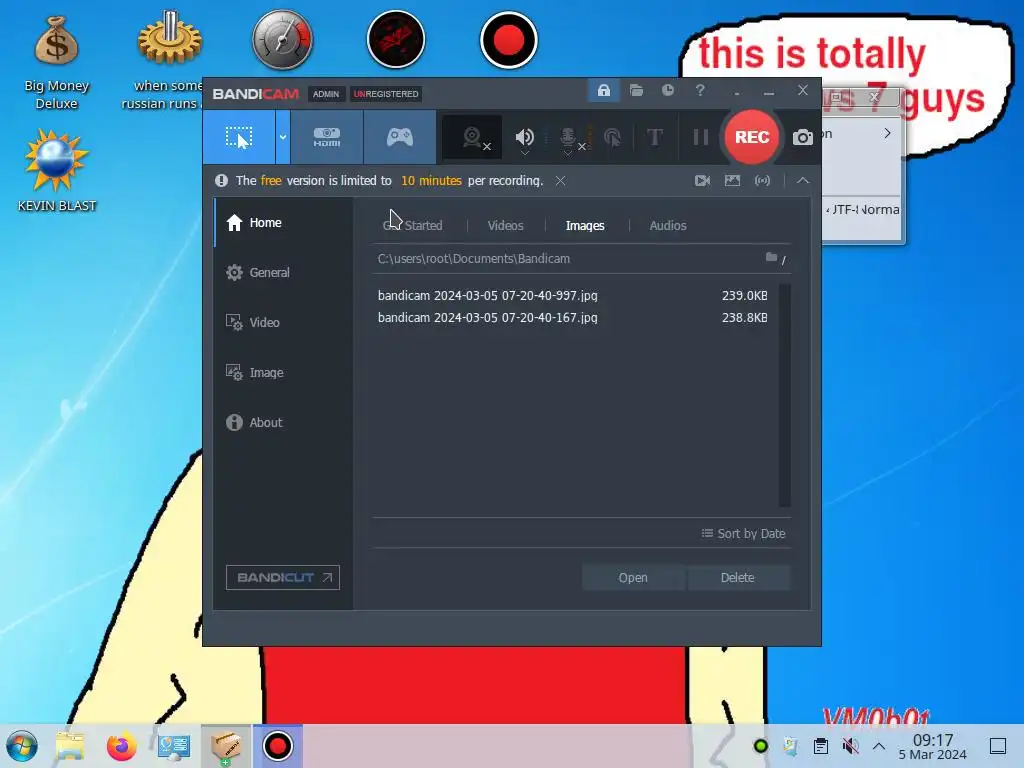Image resolution: width=1024 pixels, height=768 pixels.
Task: Switch to HDMI device recording mode
Action: pyautogui.click(x=327, y=137)
